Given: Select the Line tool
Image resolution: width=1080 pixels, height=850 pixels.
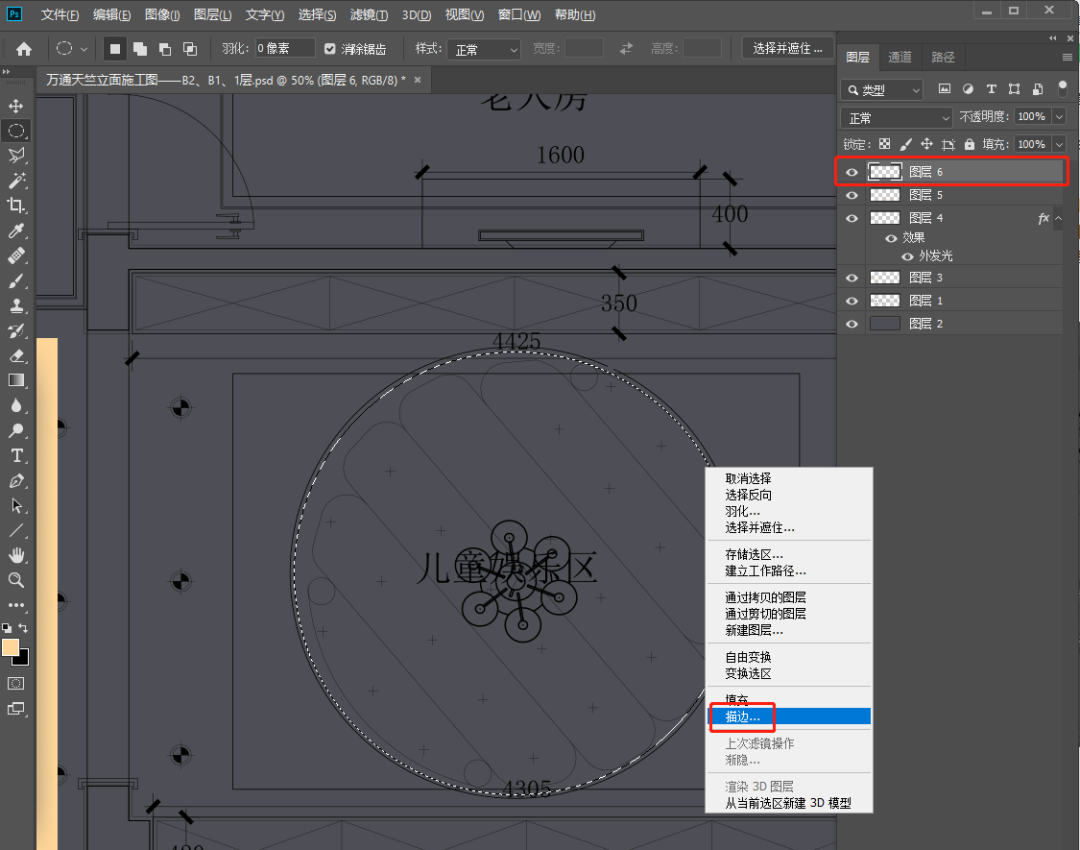Looking at the screenshot, I should [x=16, y=530].
